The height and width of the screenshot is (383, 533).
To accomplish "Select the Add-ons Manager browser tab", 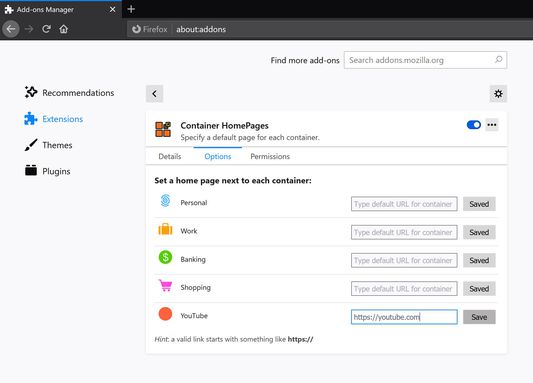I will click(x=61, y=10).
